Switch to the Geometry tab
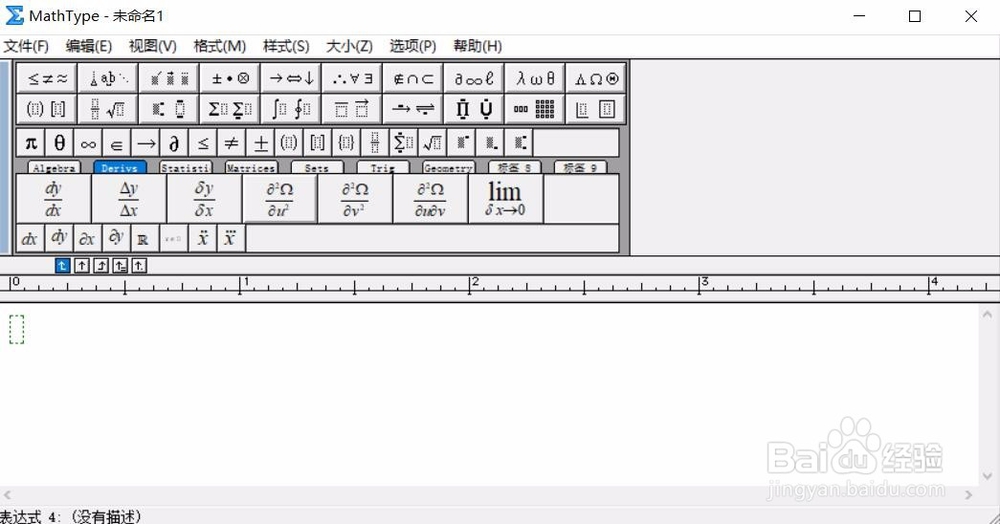 pos(448,168)
